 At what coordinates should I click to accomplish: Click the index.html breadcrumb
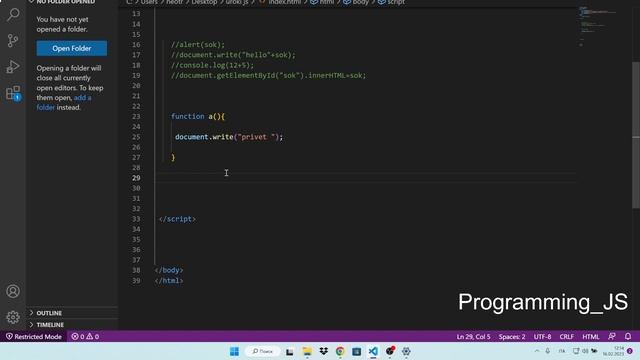[280, 2]
